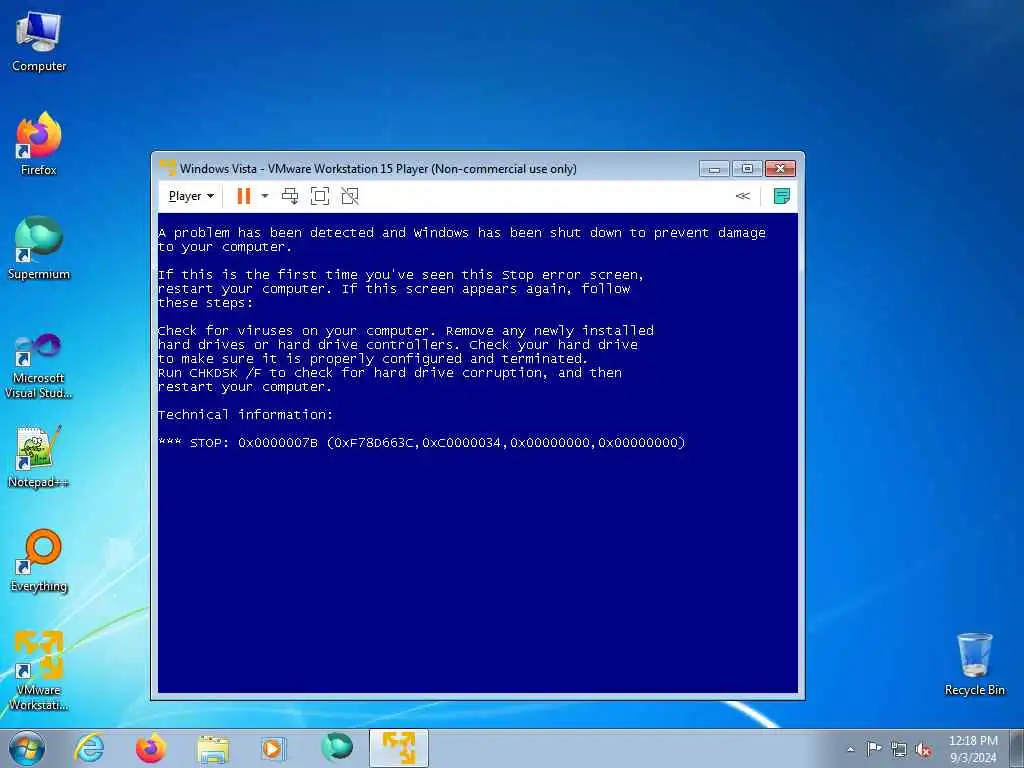Viewport: 1024px width, 768px height.
Task: Expand the power options arrow beside pause
Action: [x=264, y=196]
